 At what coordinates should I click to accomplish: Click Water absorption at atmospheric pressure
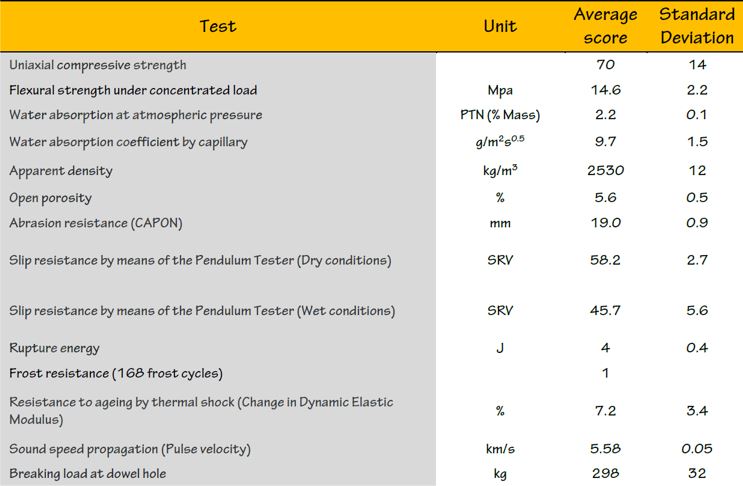coord(136,115)
